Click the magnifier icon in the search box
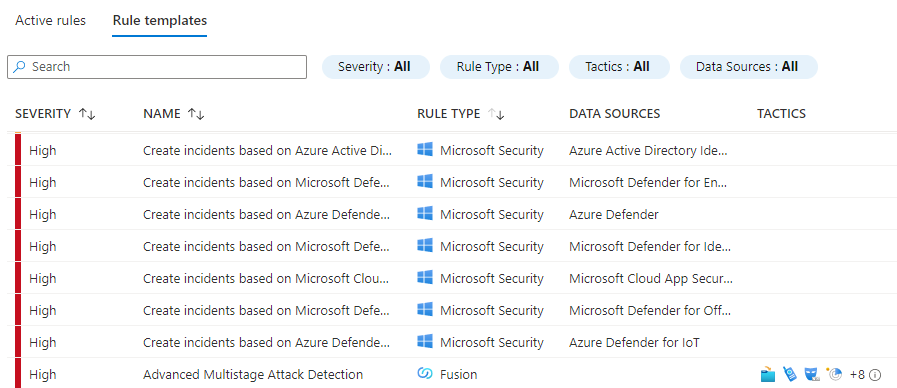 pyautogui.click(x=19, y=66)
